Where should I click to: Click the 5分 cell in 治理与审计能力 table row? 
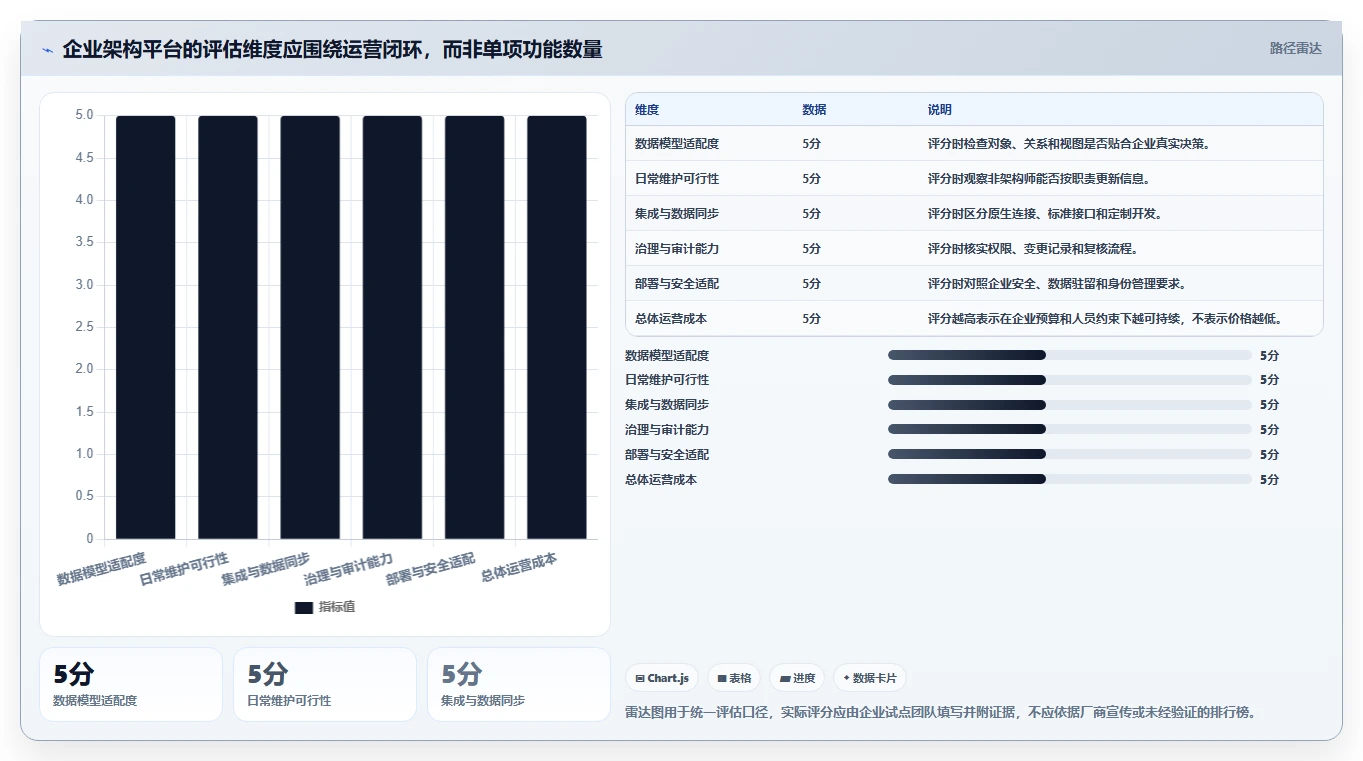click(811, 249)
